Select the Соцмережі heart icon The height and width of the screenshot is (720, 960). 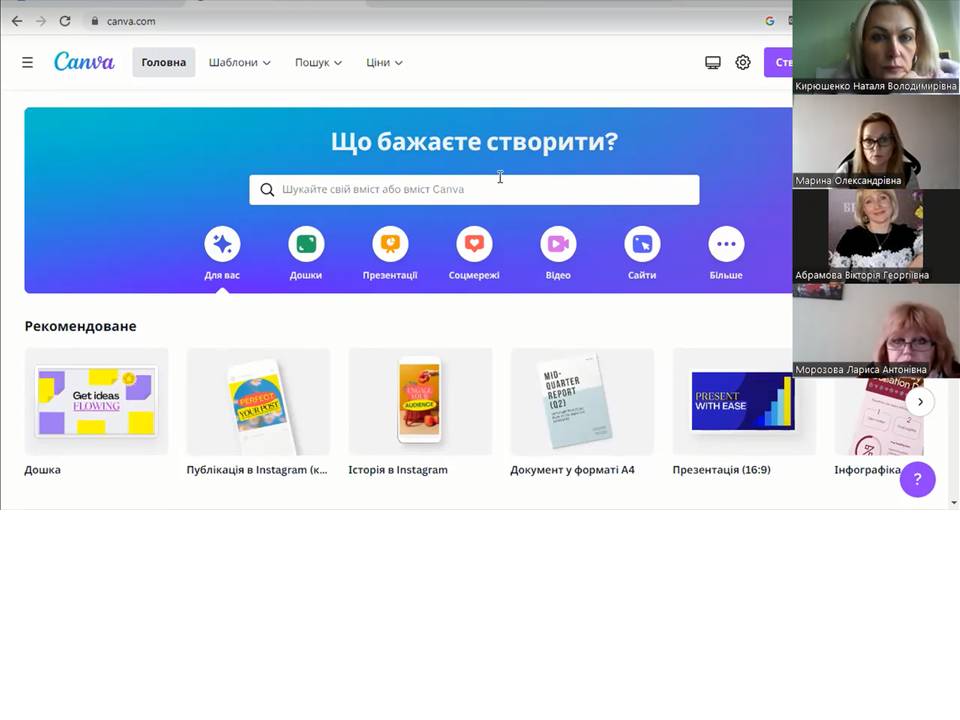click(474, 244)
